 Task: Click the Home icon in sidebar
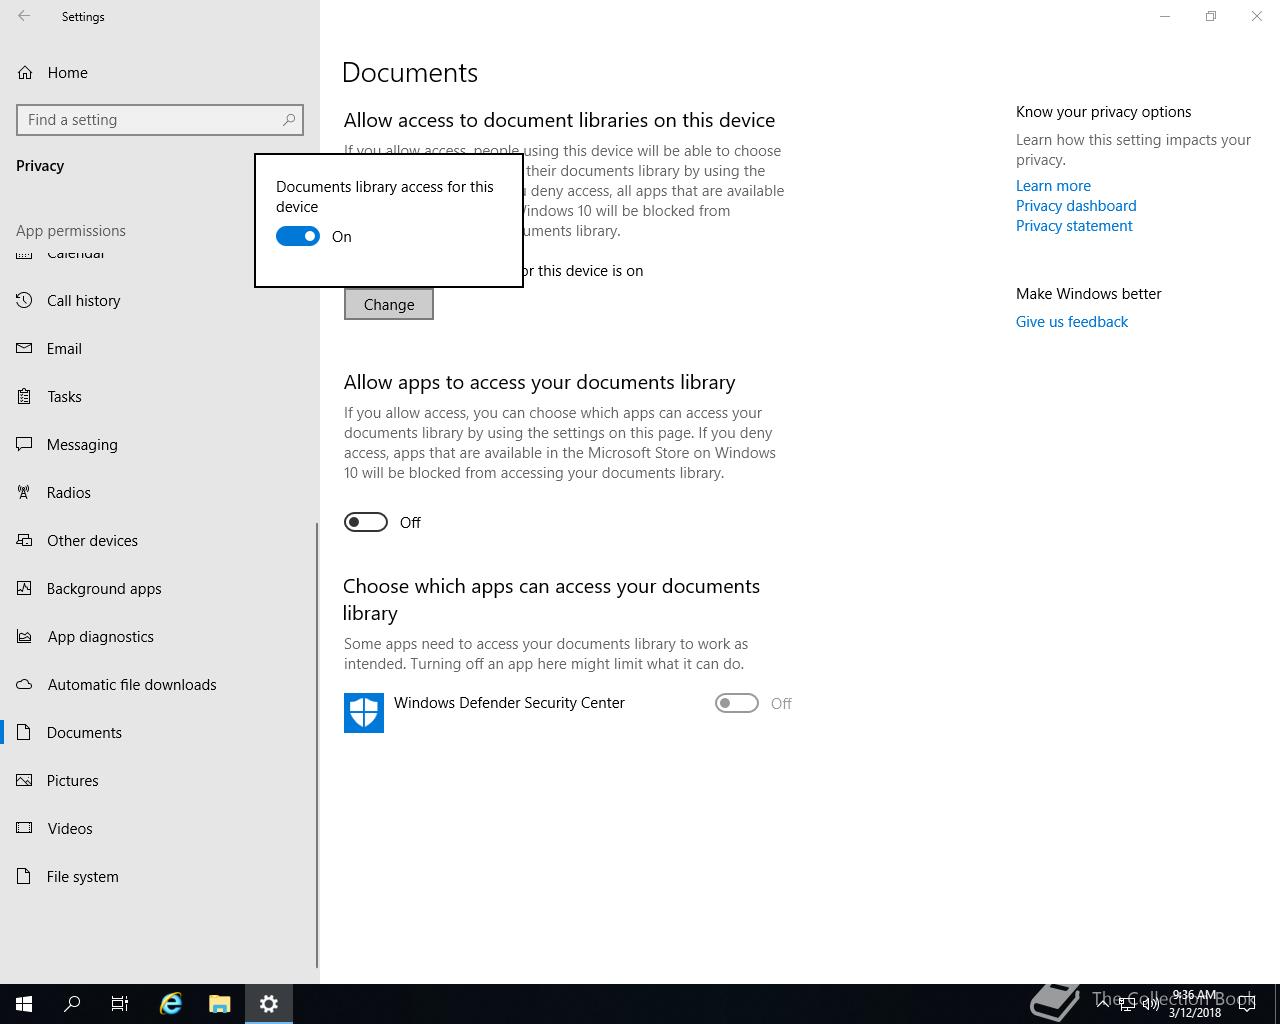pos(25,73)
